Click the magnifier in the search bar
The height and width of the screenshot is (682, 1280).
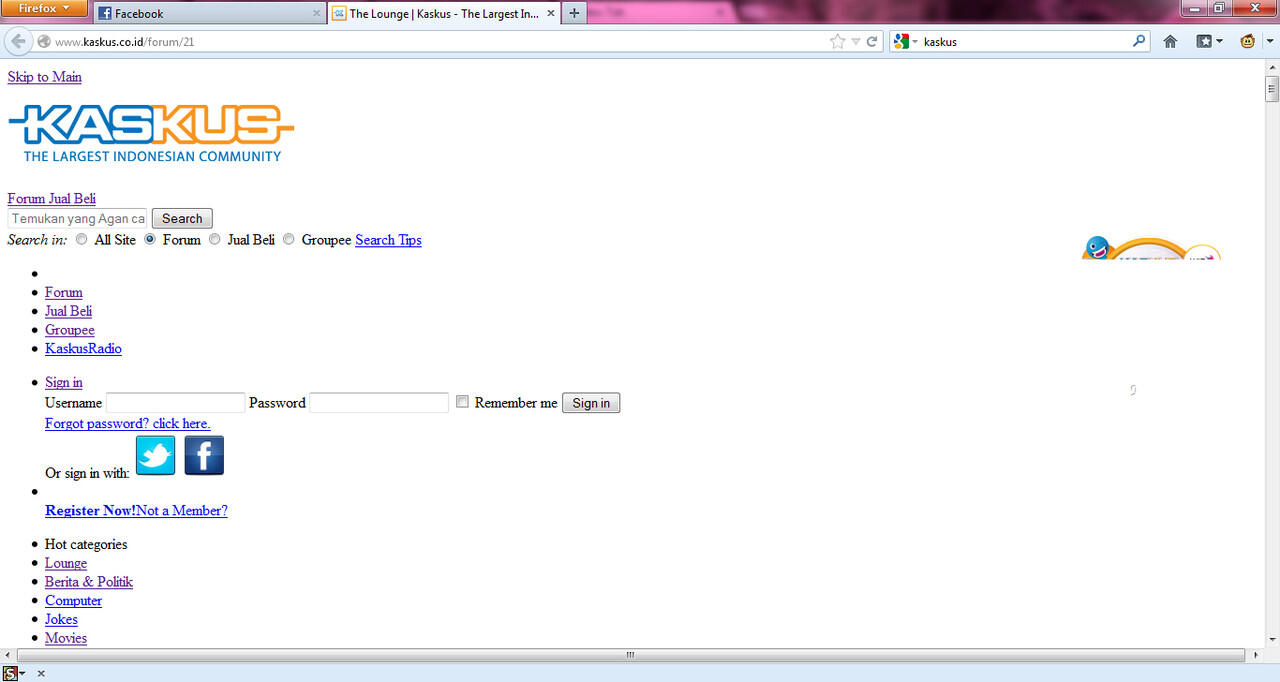pyautogui.click(x=1139, y=41)
